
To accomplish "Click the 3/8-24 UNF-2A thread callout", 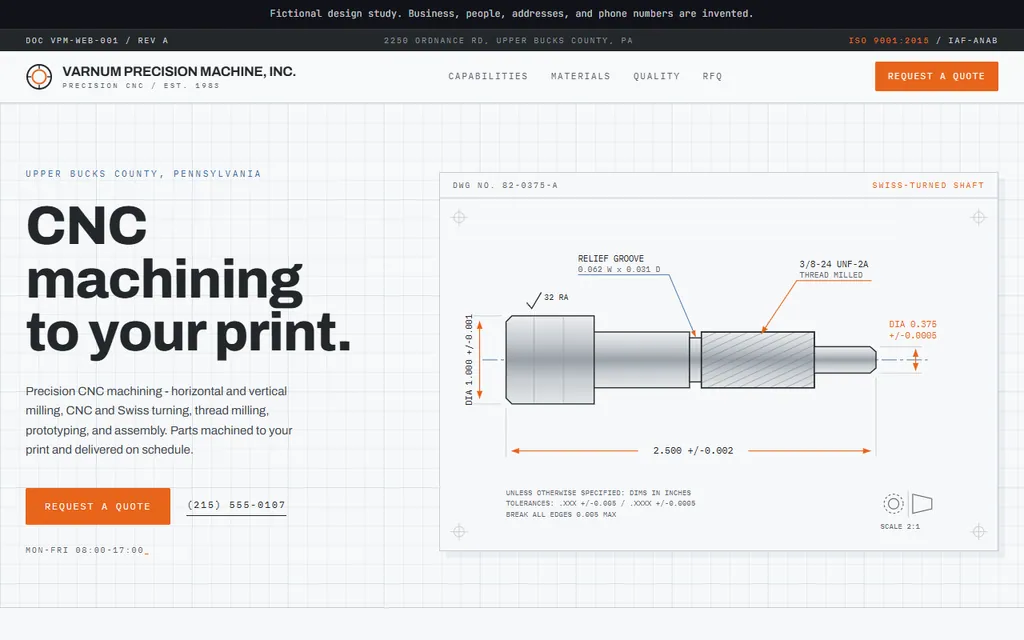I will tap(834, 269).
